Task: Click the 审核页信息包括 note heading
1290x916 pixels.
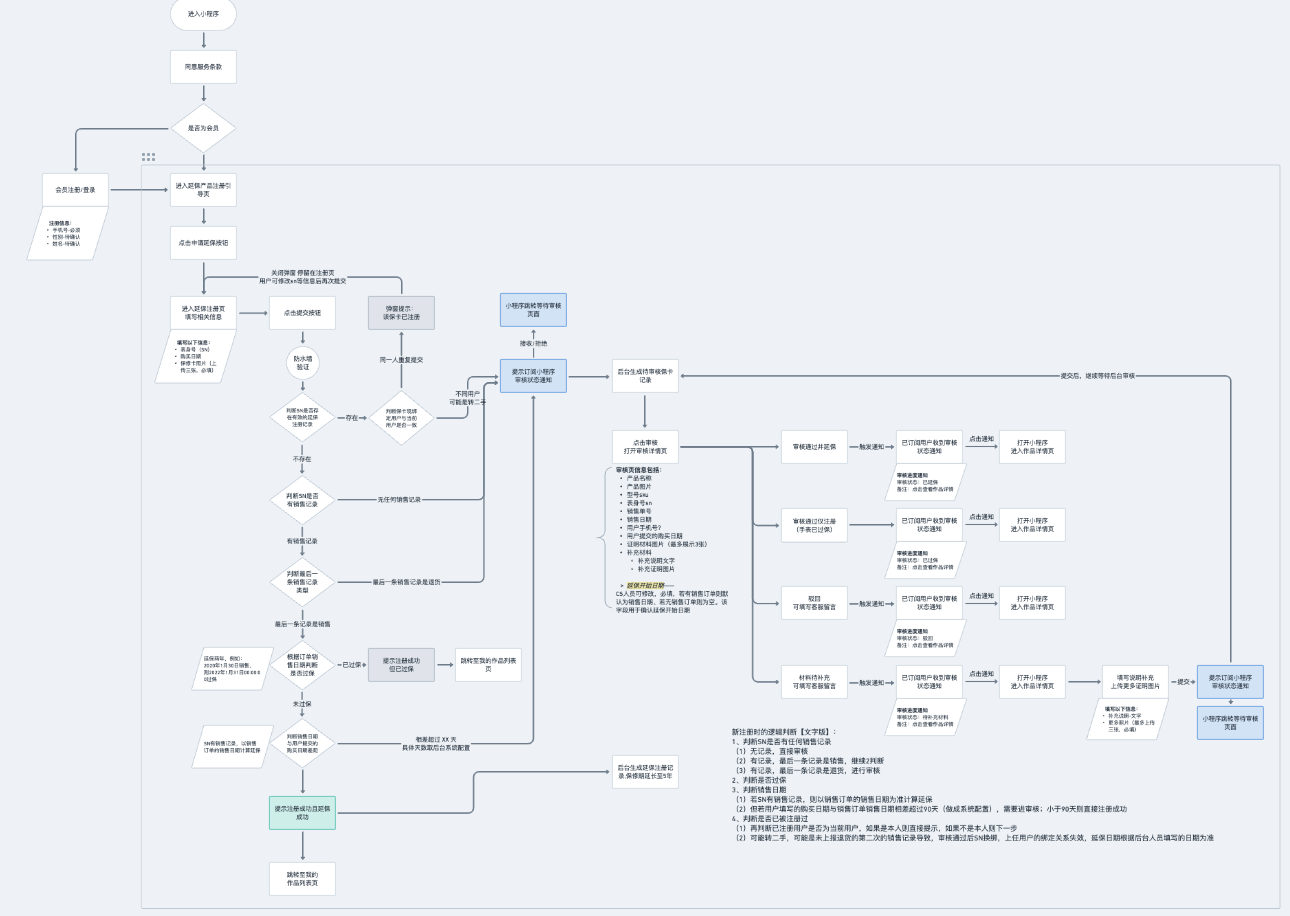Action: pos(638,470)
